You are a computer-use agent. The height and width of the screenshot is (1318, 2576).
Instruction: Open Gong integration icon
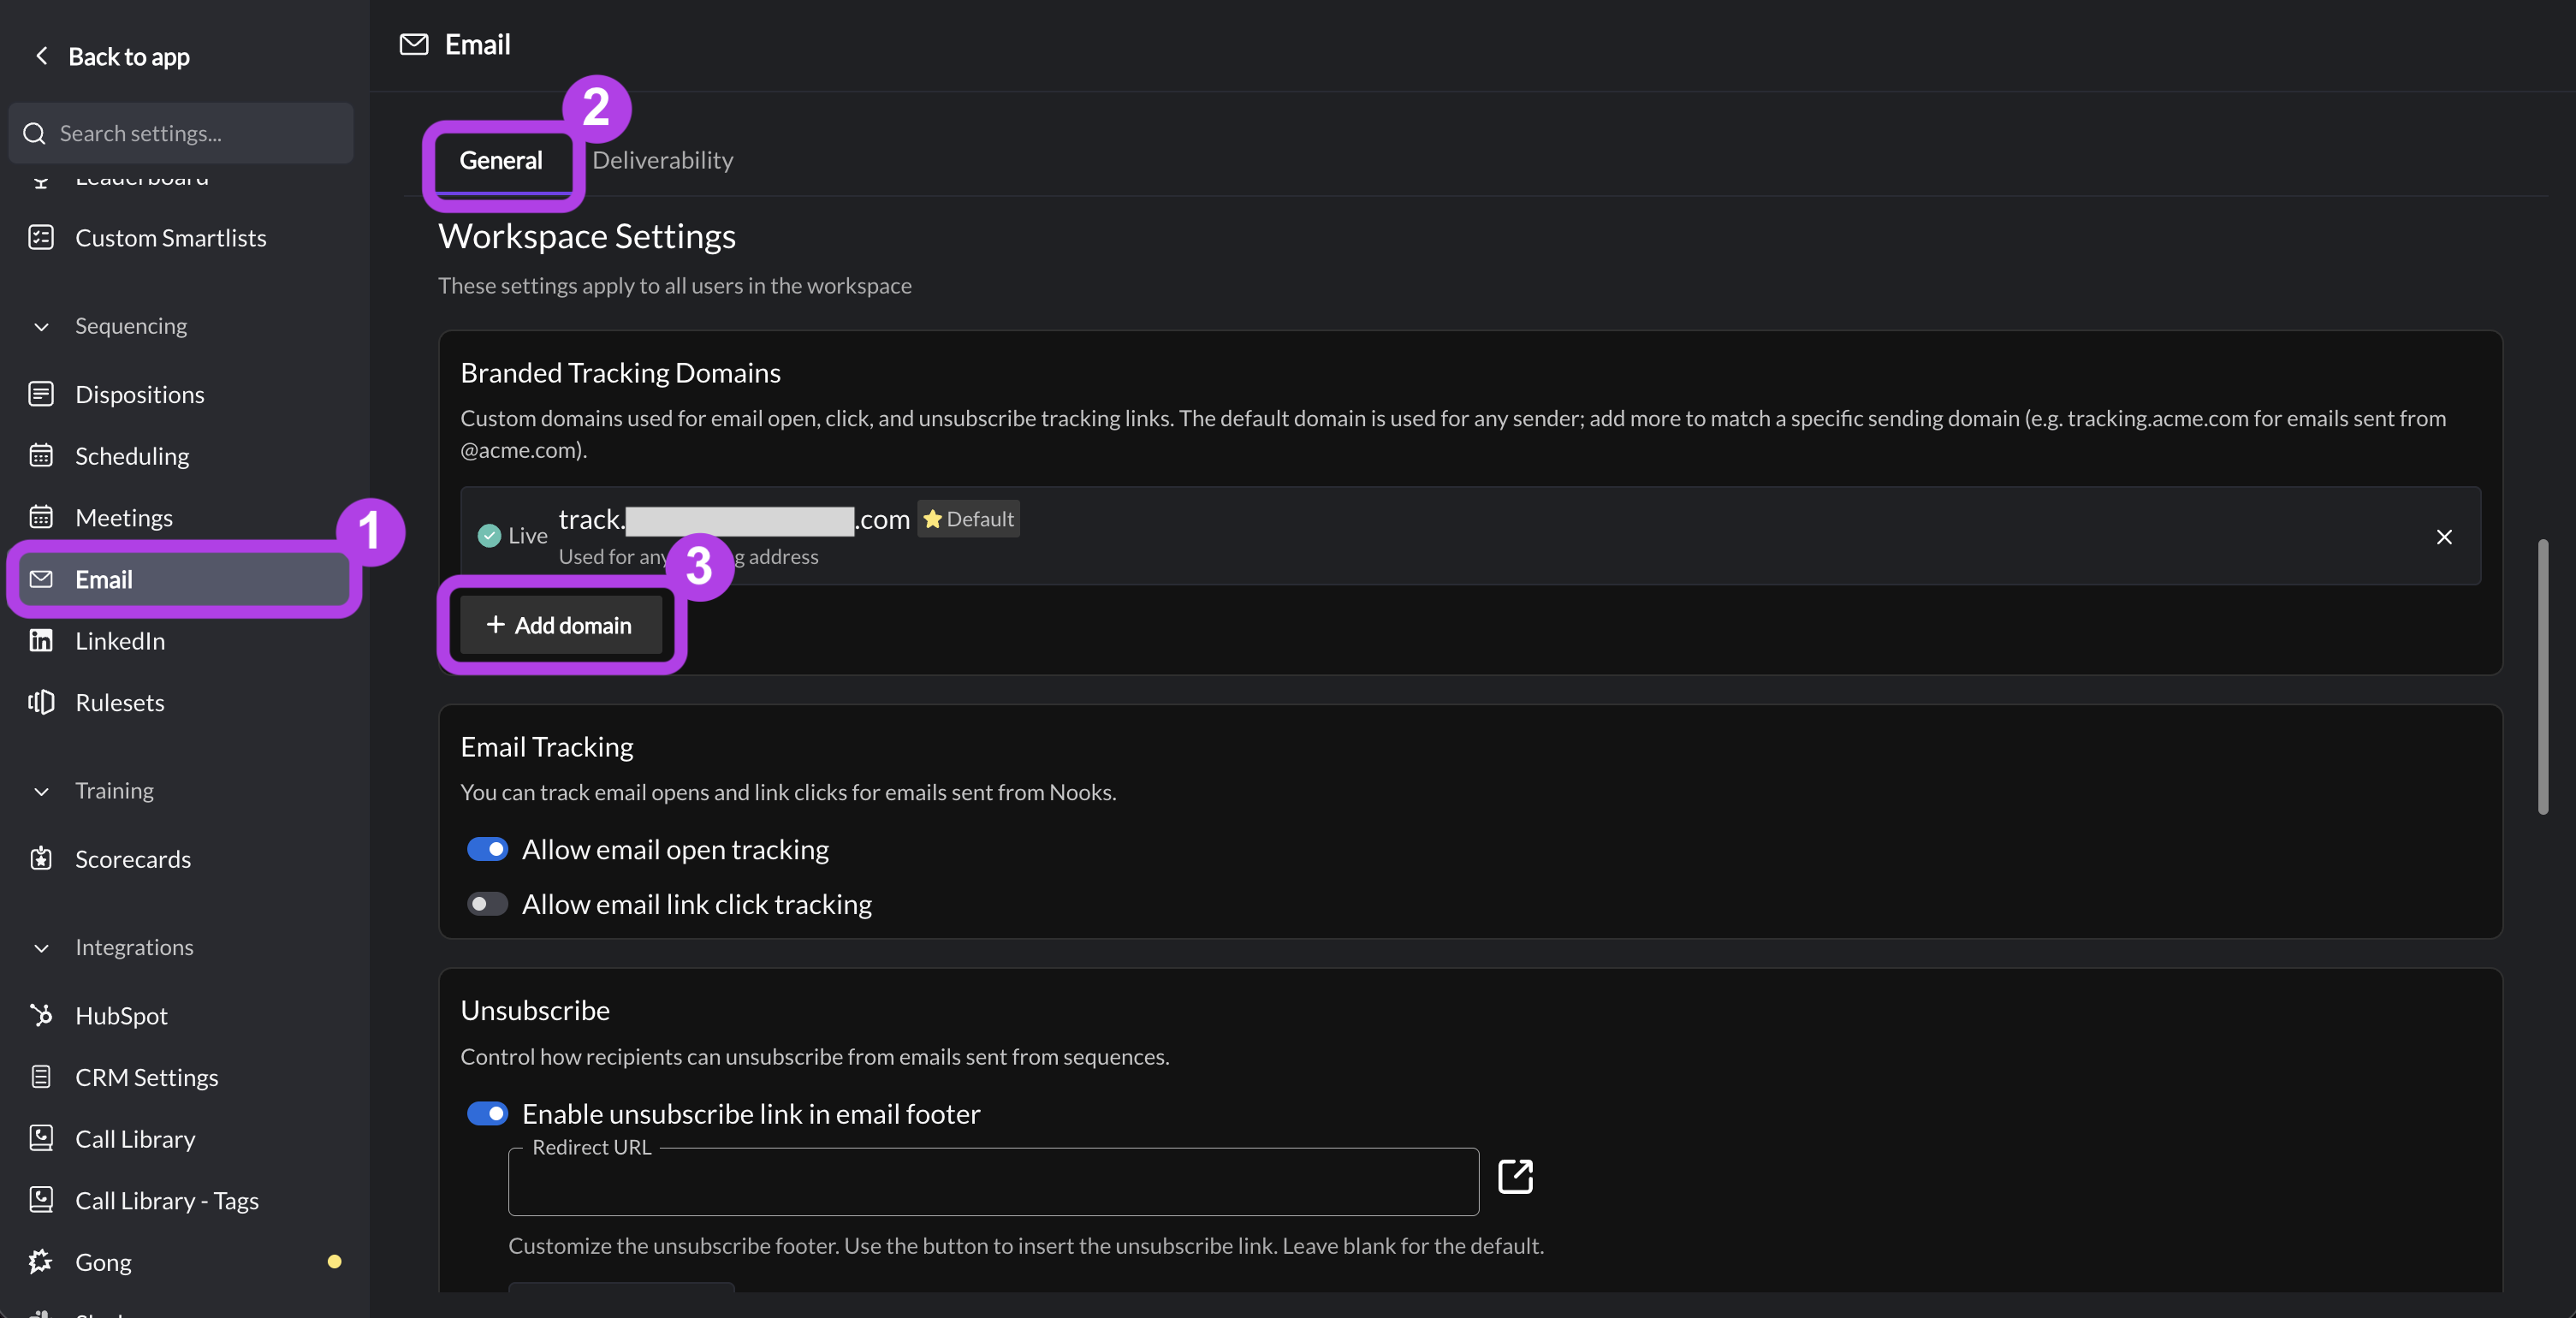[x=41, y=1261]
